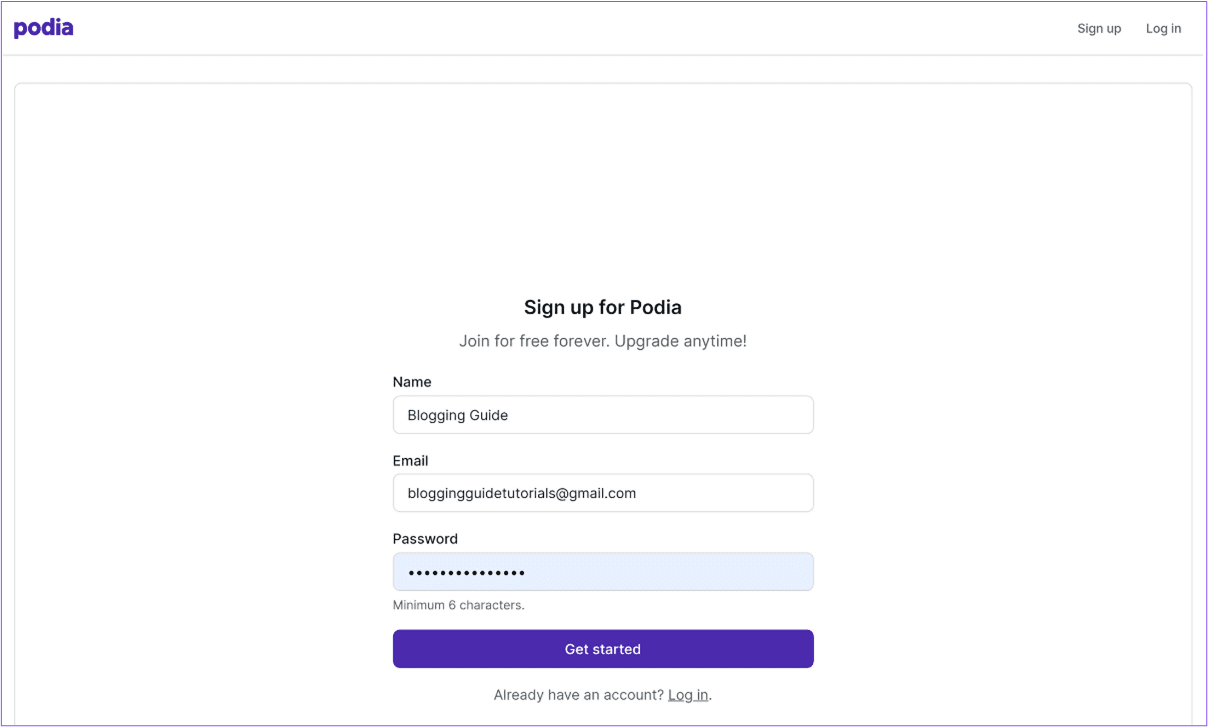Follow the Log in link below the button
Viewport: 1208px width, 727px height.
point(688,695)
